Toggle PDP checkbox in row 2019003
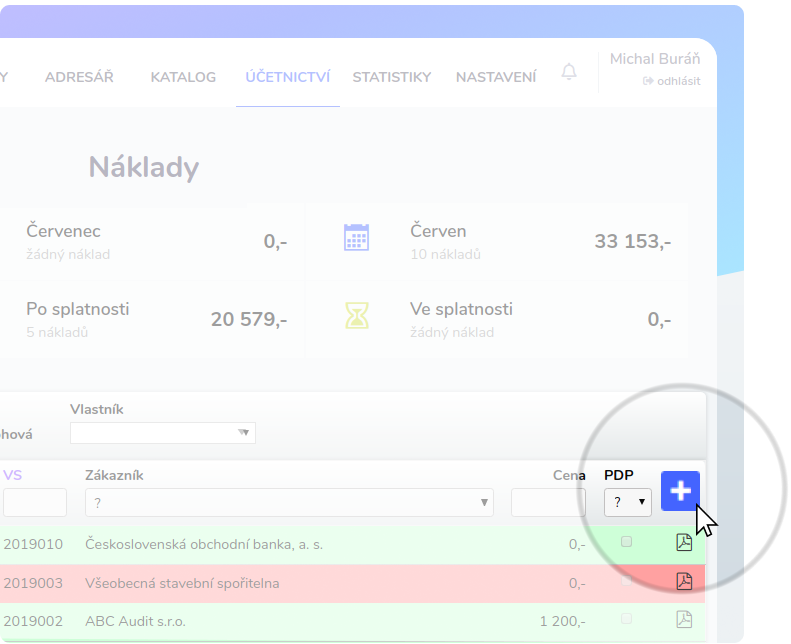791x644 pixels. pos(626,580)
